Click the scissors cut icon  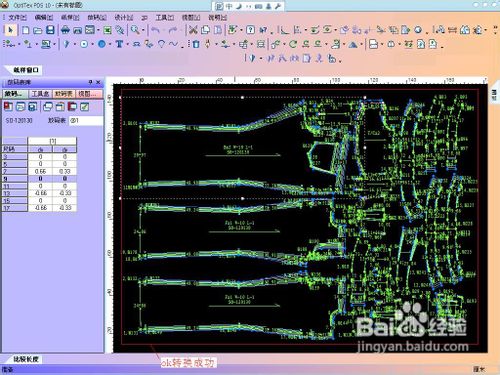tap(193, 30)
